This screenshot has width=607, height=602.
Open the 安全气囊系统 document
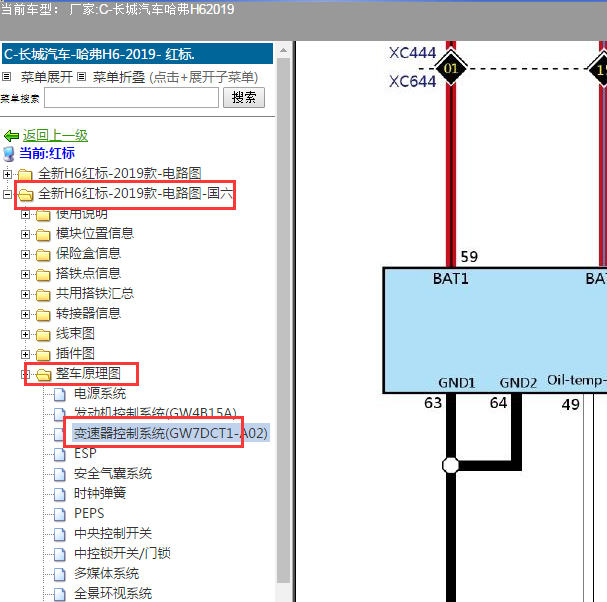113,473
